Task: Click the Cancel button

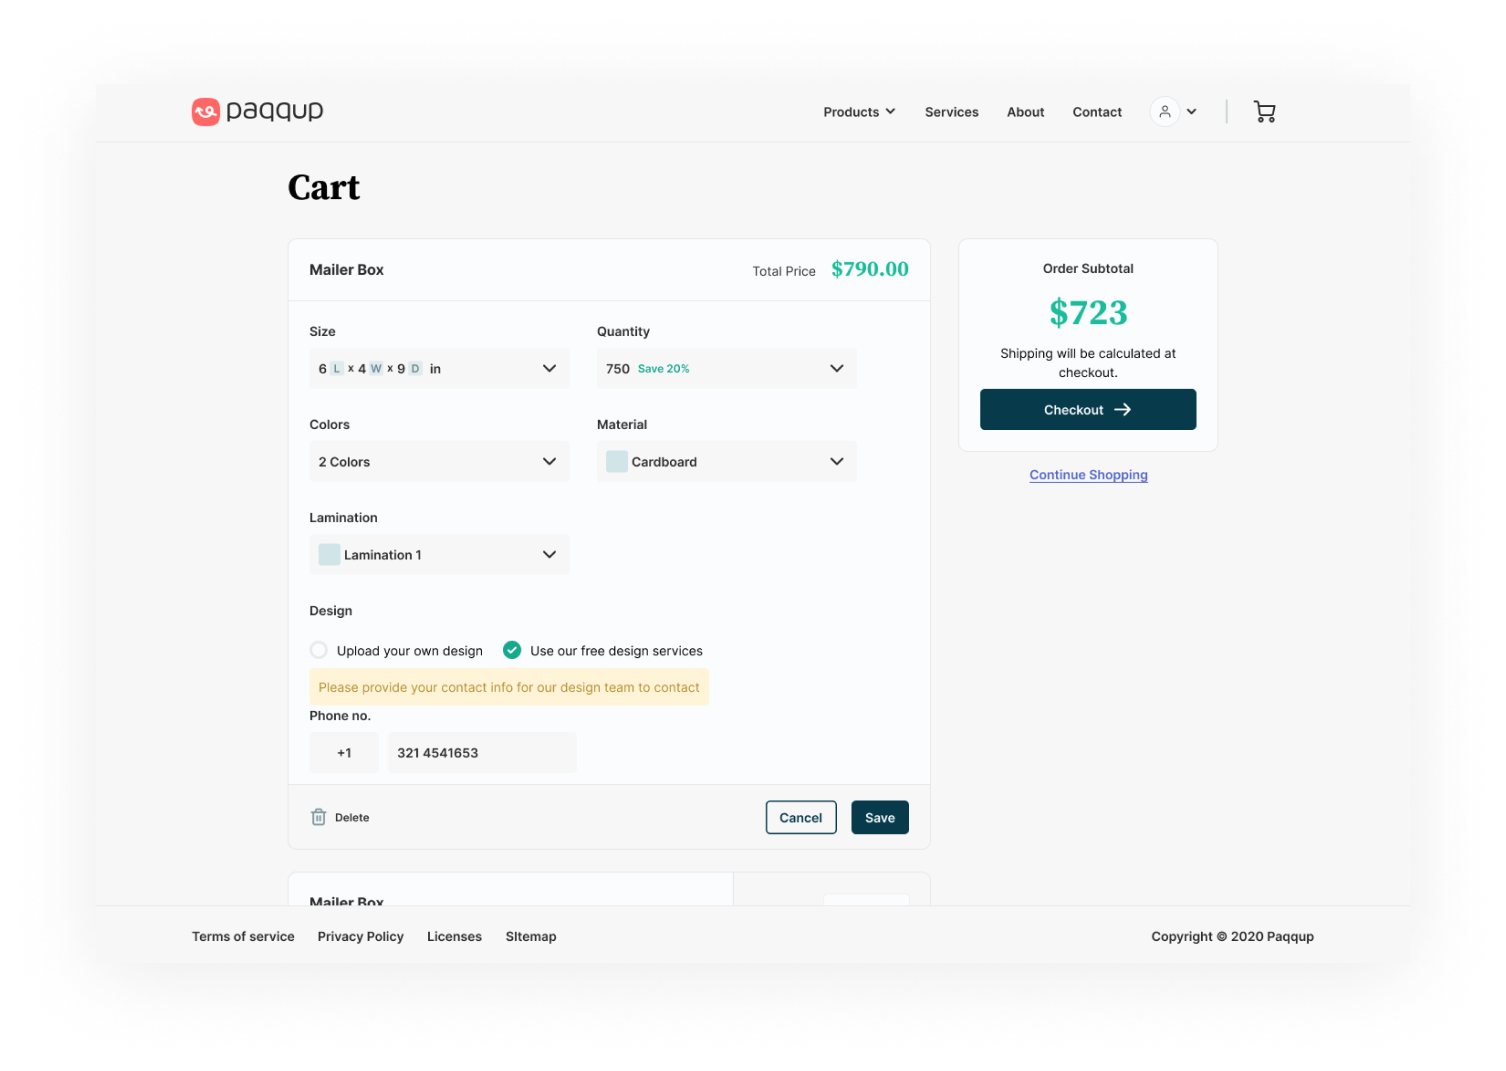Action: pos(801,817)
